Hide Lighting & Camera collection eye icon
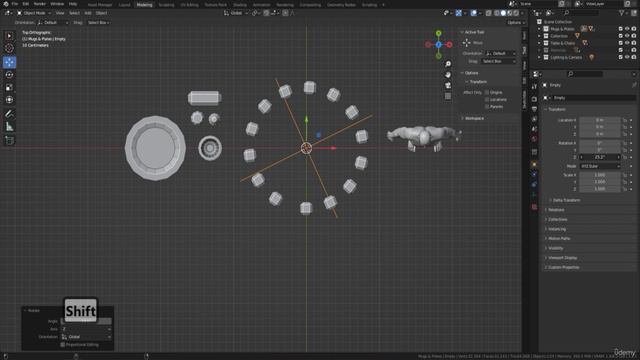 (x=627, y=58)
